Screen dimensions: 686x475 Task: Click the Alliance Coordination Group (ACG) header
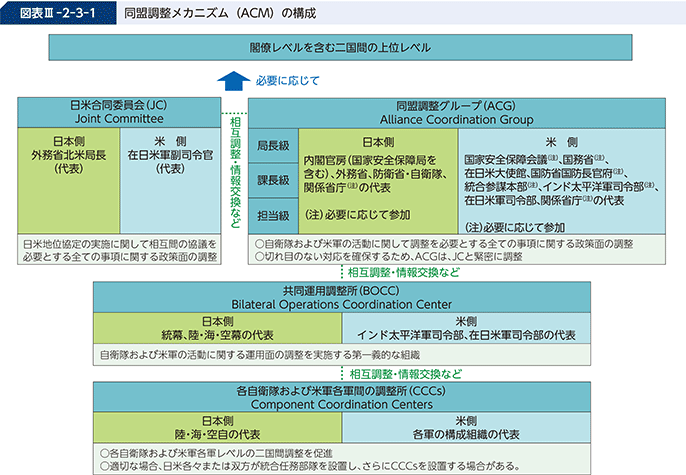click(x=455, y=110)
